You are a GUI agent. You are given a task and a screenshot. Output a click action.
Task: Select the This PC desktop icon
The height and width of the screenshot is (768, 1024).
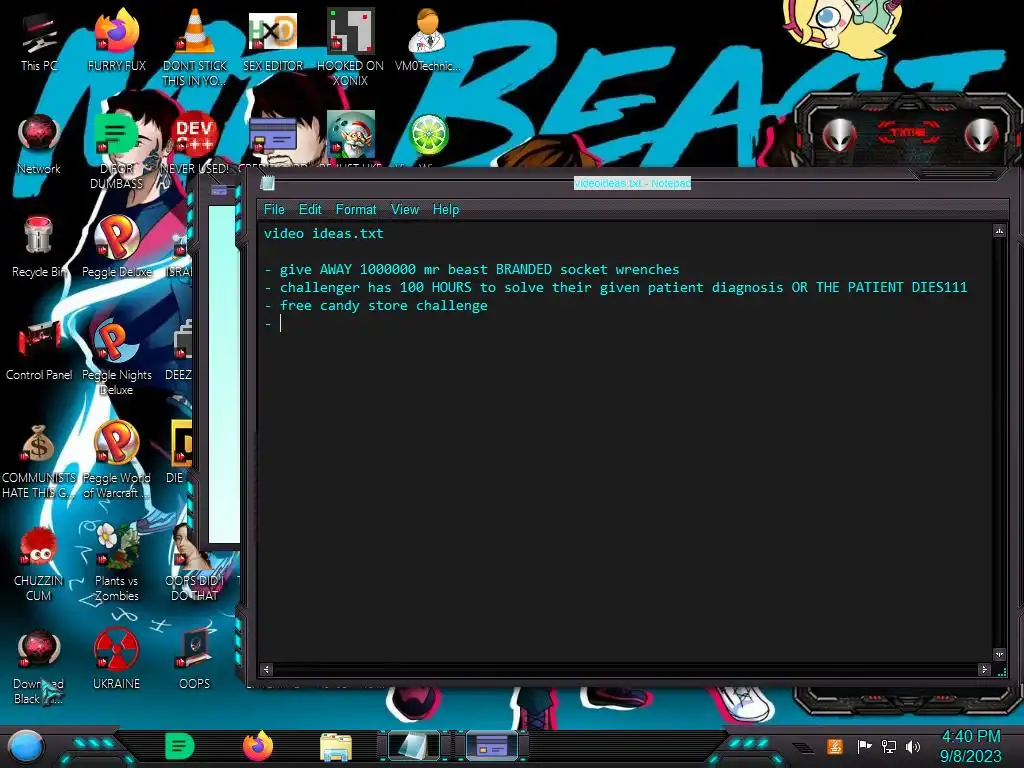click(39, 40)
